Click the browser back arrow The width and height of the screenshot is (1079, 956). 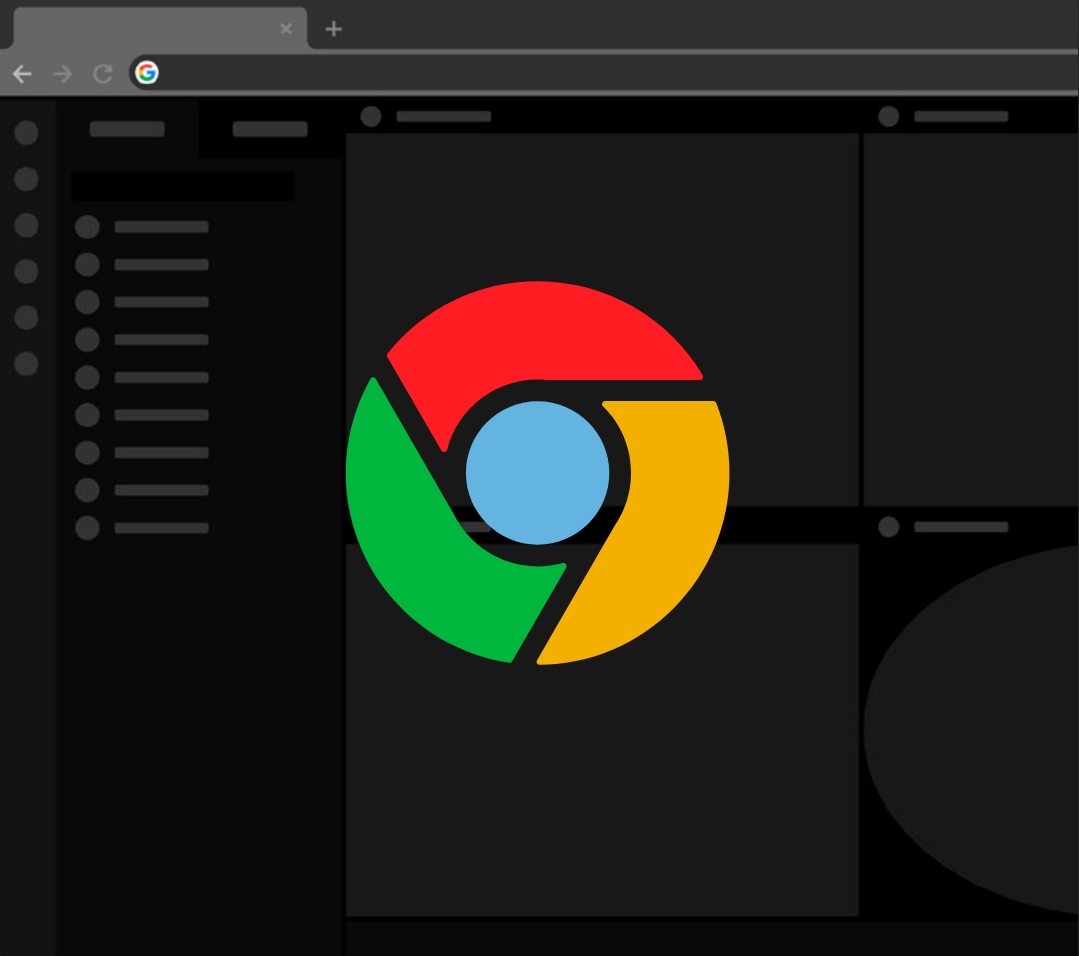[x=22, y=74]
